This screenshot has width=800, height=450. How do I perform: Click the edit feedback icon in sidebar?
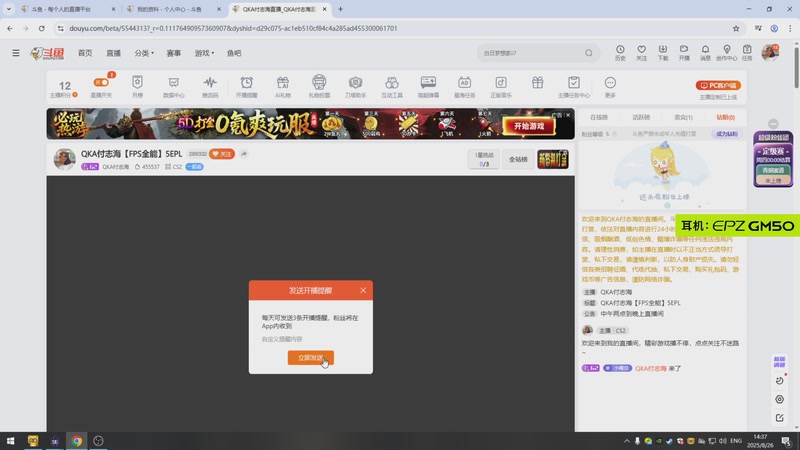click(779, 418)
